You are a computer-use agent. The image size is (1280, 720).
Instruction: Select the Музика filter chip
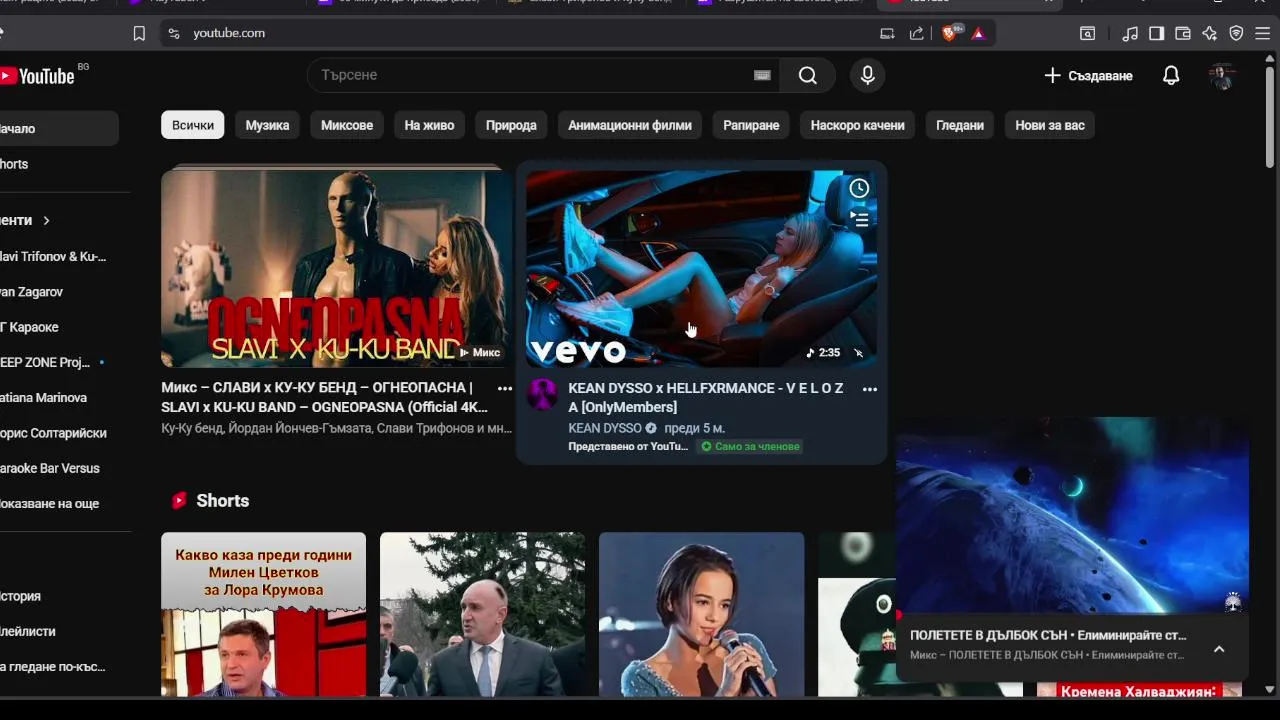coord(267,125)
